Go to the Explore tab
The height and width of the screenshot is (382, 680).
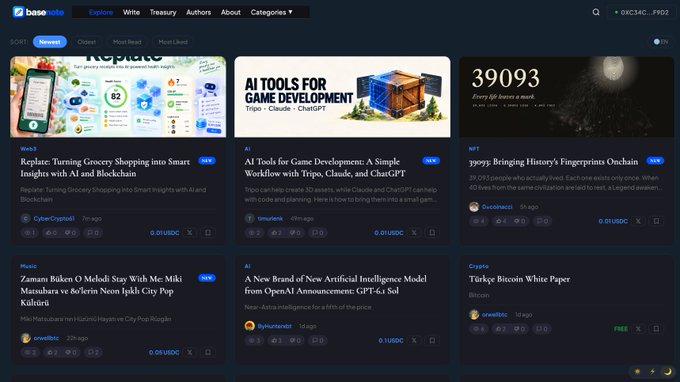point(101,12)
